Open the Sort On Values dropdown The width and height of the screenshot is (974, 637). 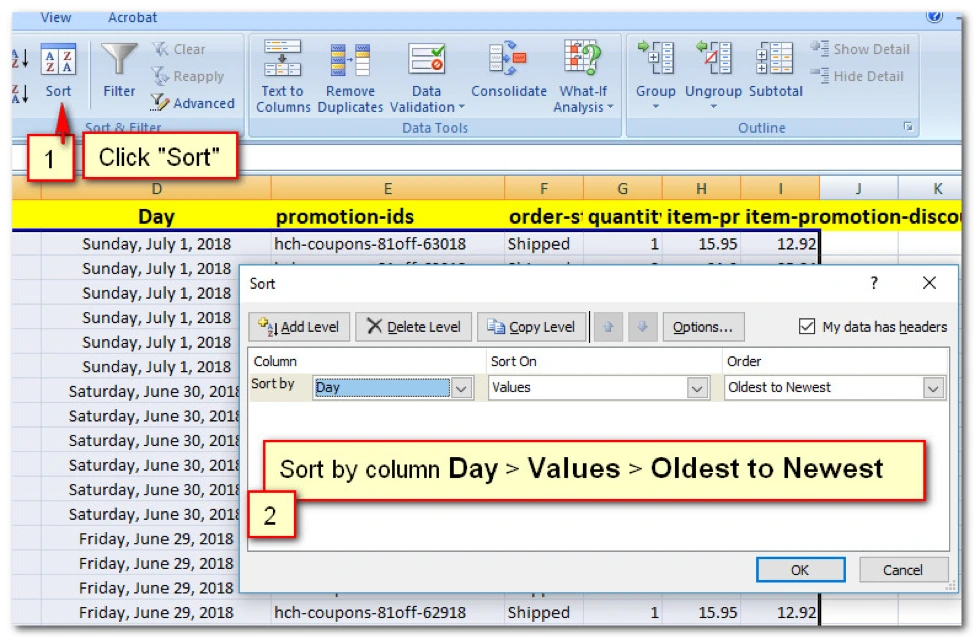pyautogui.click(x=697, y=388)
